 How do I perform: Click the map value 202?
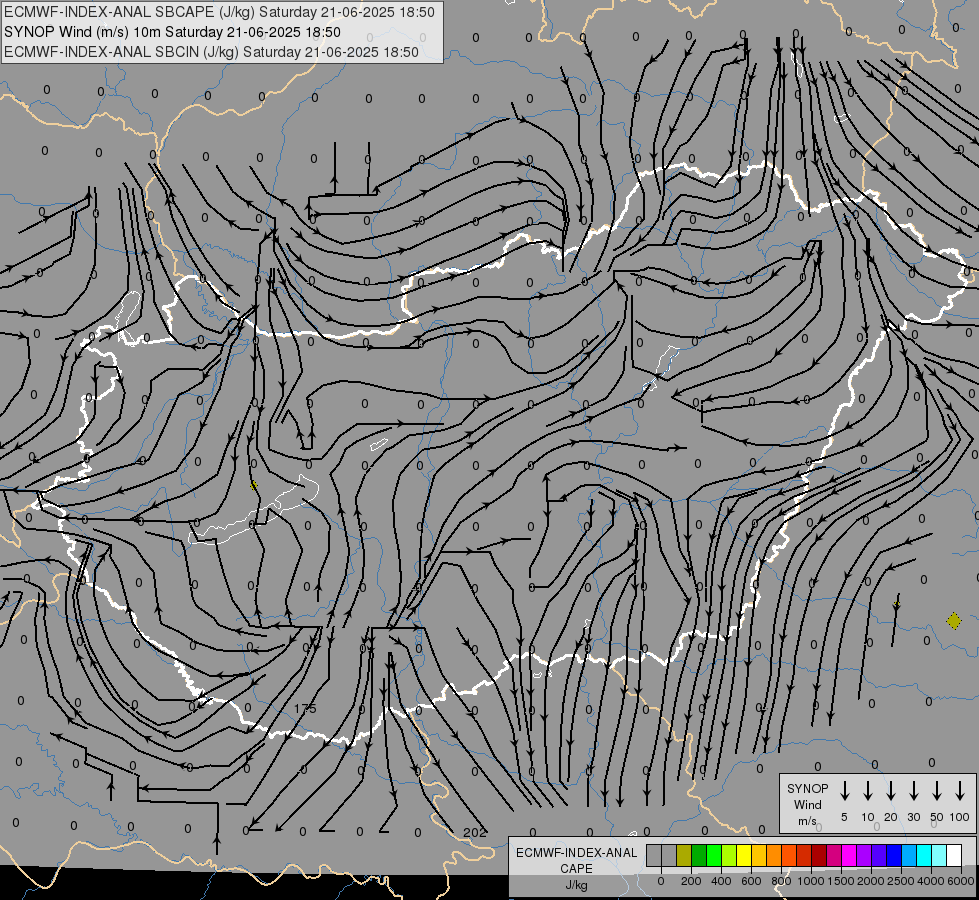pyautogui.click(x=475, y=832)
